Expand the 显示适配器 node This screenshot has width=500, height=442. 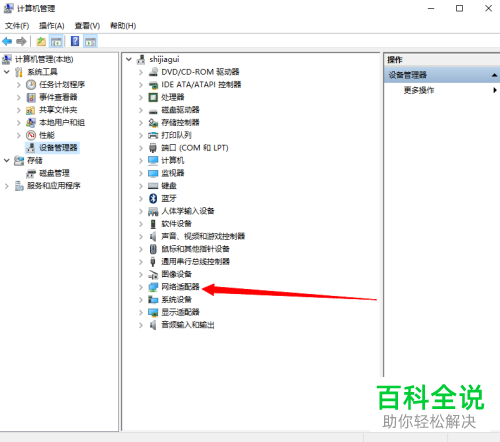[141, 313]
